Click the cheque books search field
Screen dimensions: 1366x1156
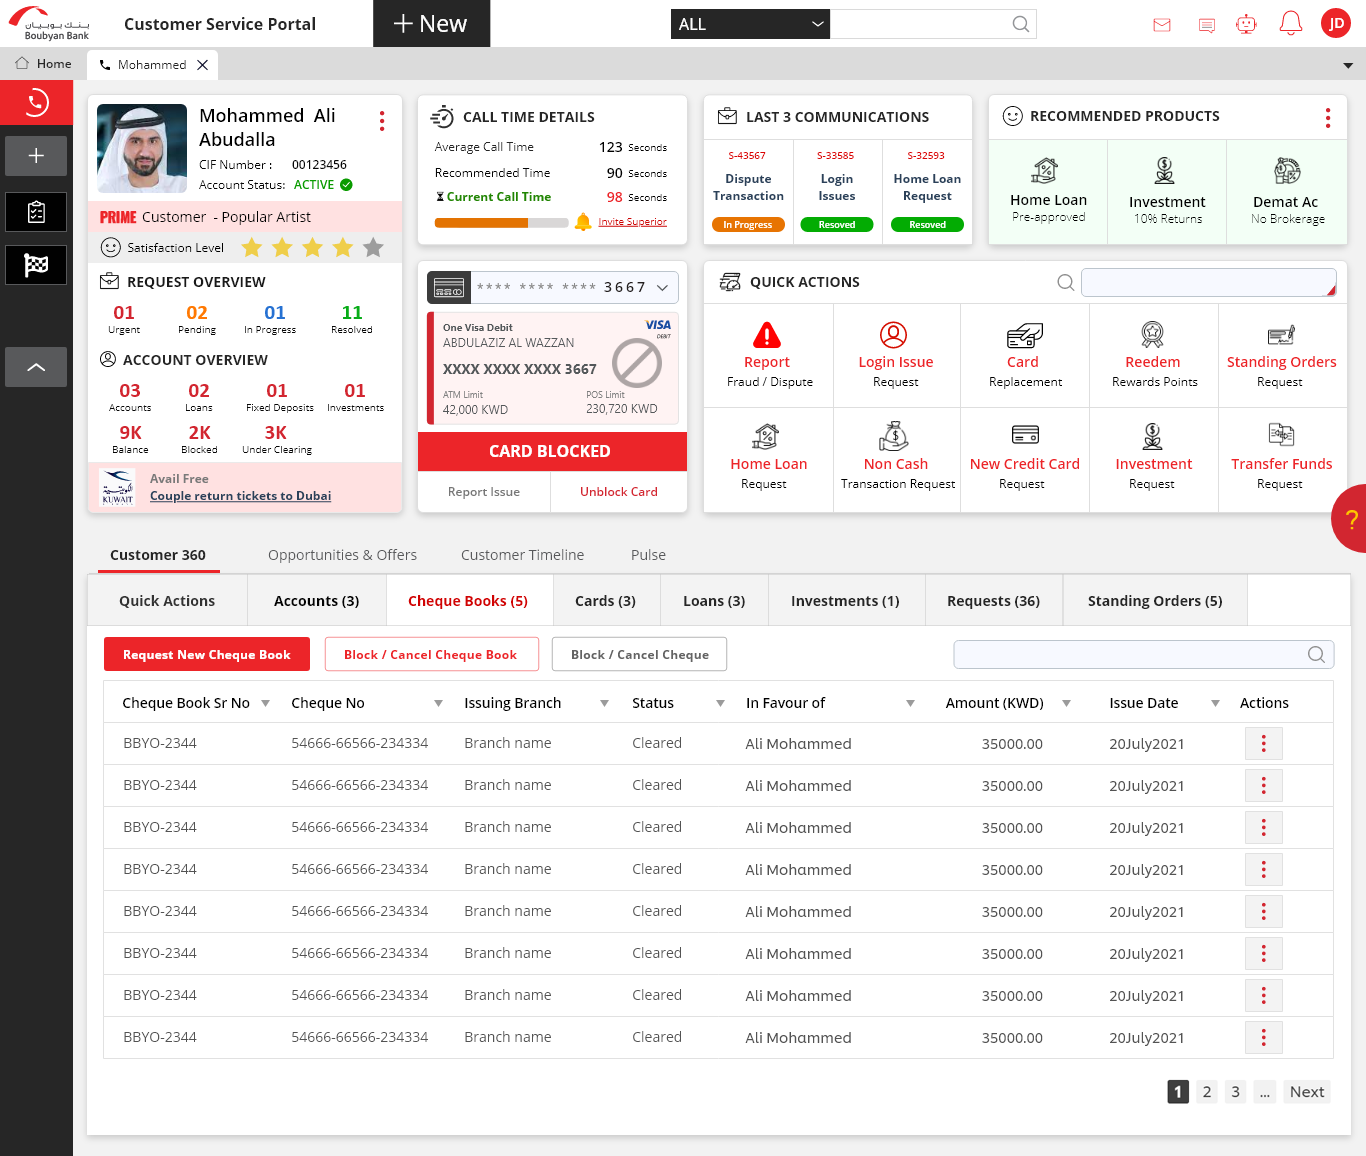coord(1130,655)
